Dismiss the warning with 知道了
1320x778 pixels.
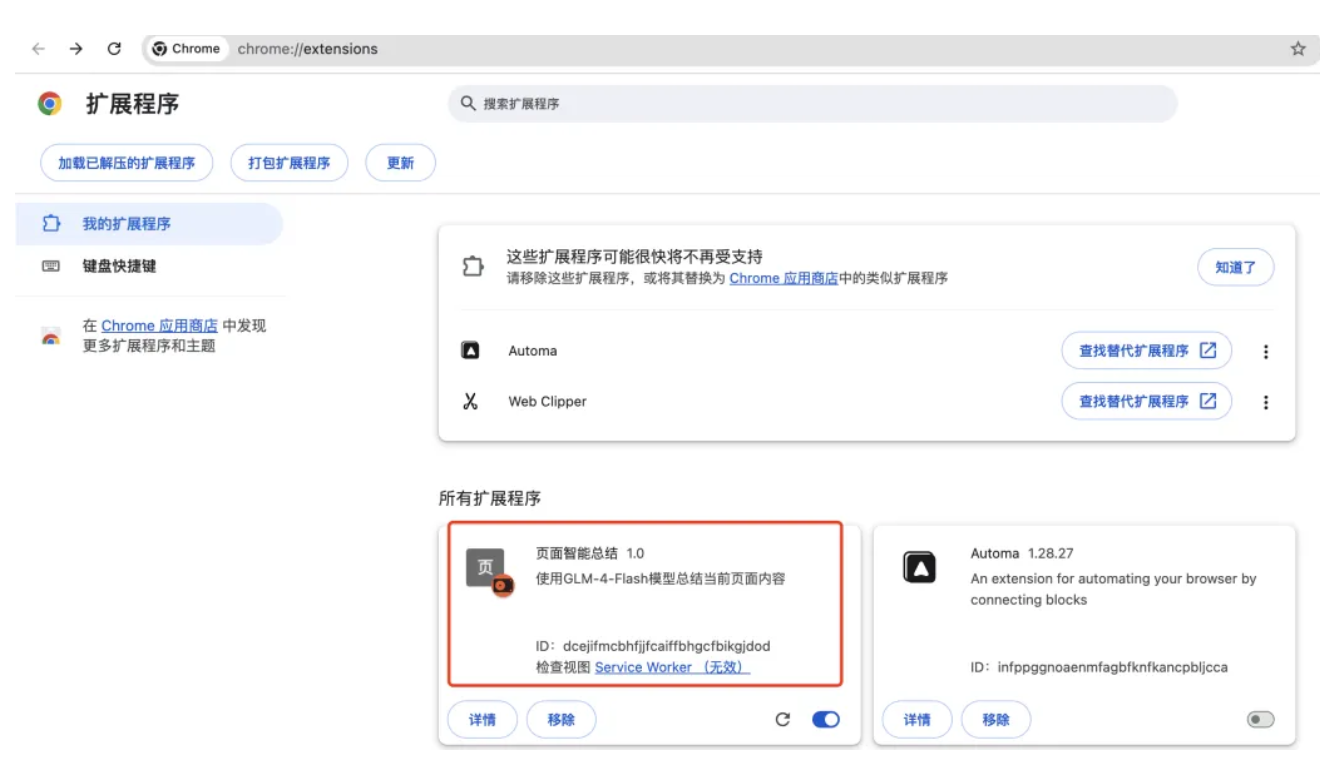tap(1236, 267)
